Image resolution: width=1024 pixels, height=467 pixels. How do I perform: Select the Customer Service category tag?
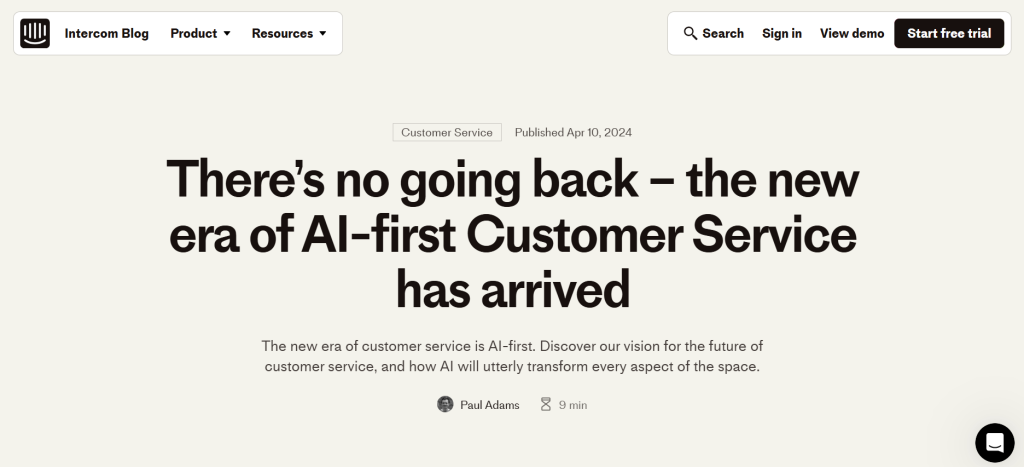tap(447, 132)
